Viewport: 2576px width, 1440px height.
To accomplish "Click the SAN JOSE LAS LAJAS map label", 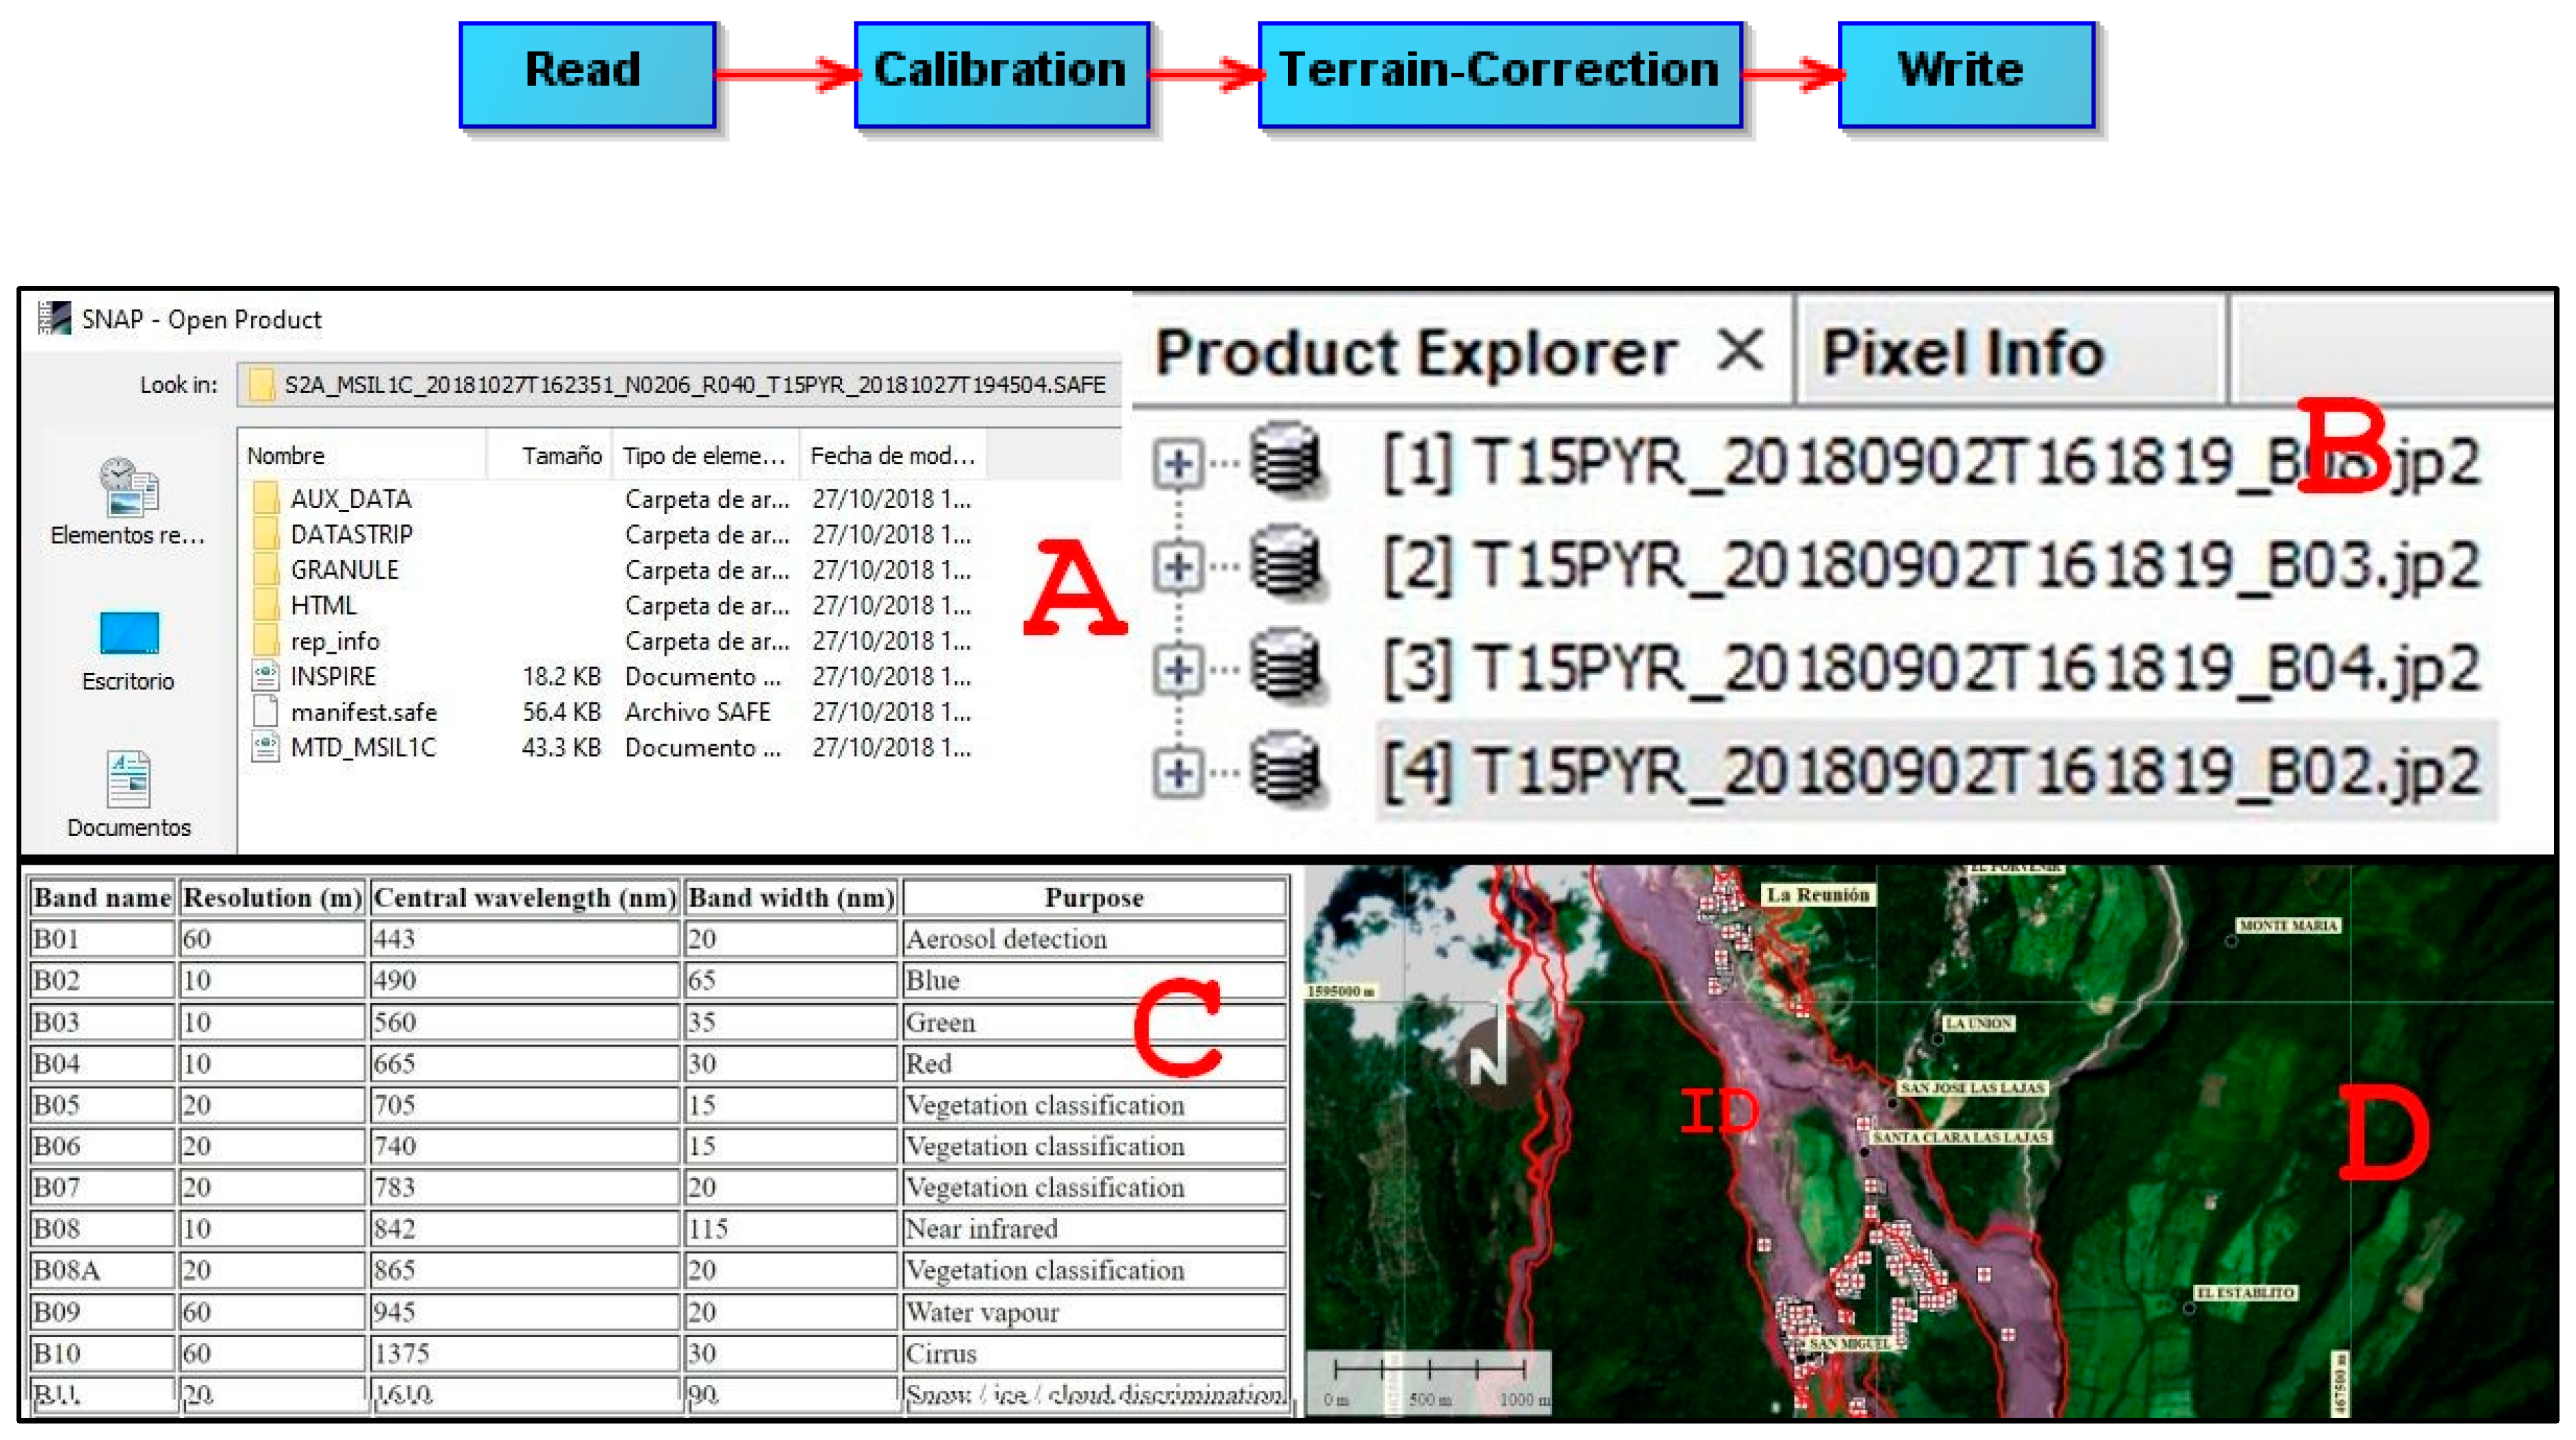I will coord(1973,1087).
